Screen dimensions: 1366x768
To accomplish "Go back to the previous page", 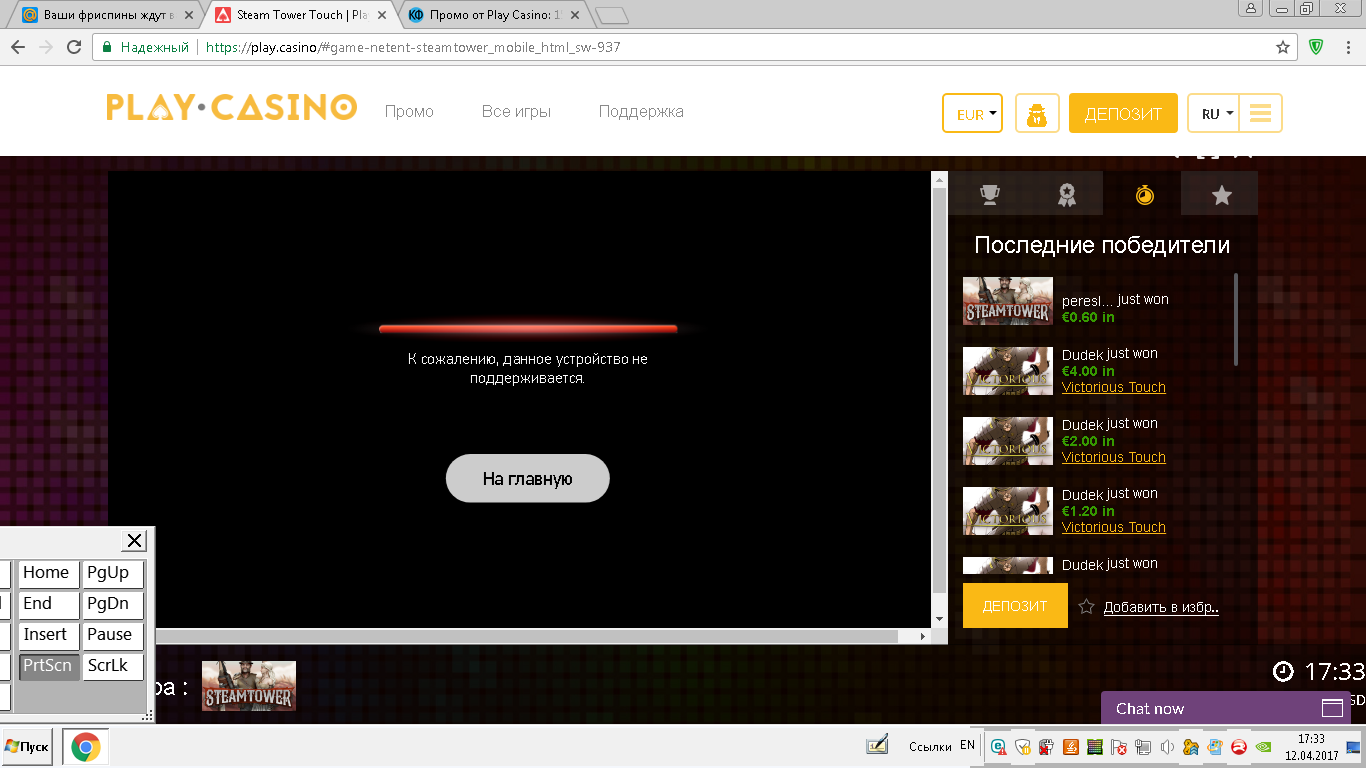I will tap(17, 47).
